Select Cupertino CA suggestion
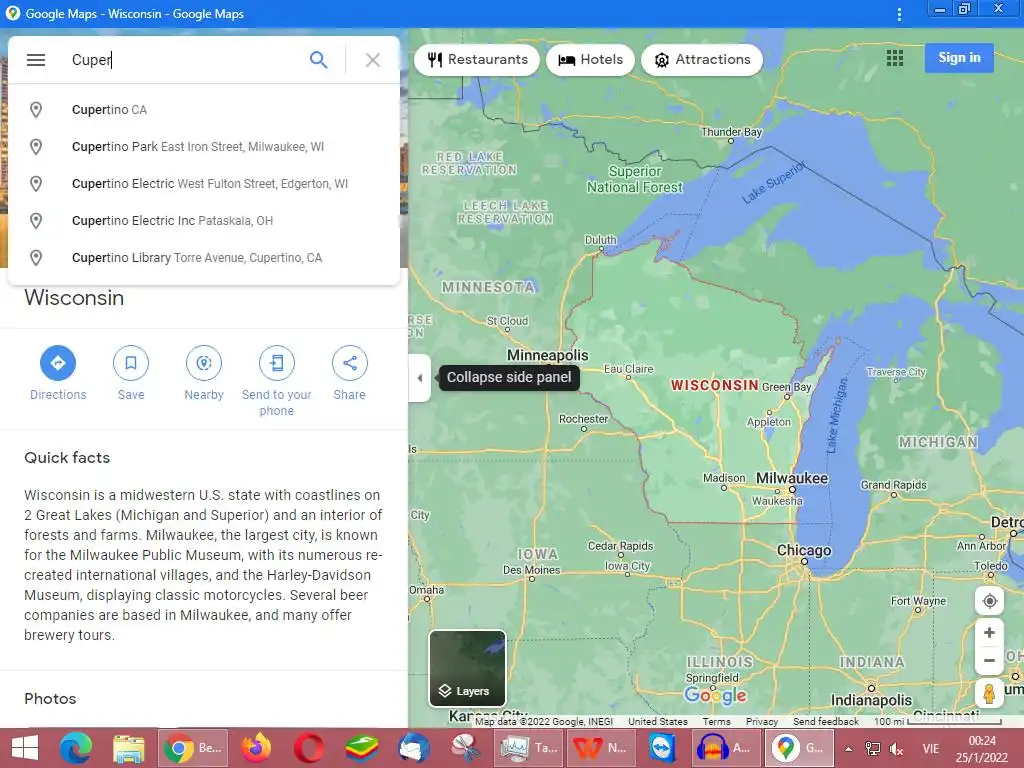The width and height of the screenshot is (1024, 768). [x=204, y=110]
